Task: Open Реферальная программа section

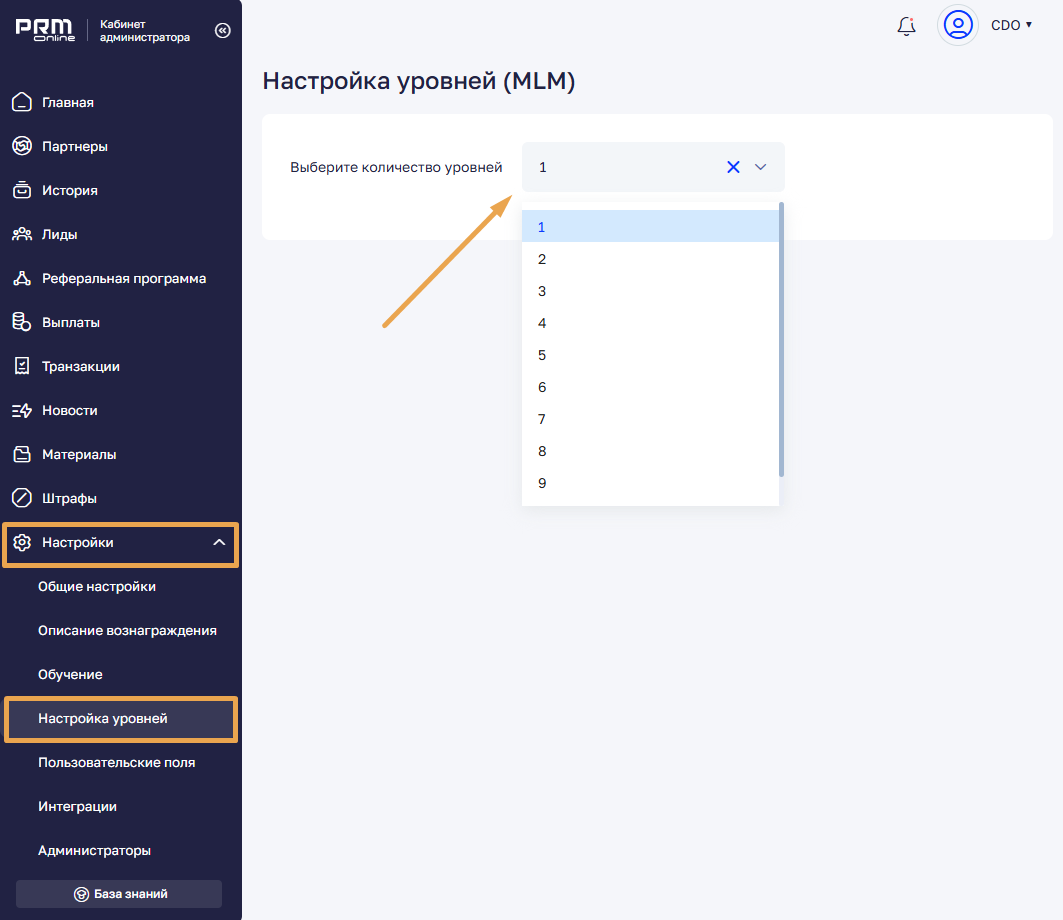Action: [123, 278]
